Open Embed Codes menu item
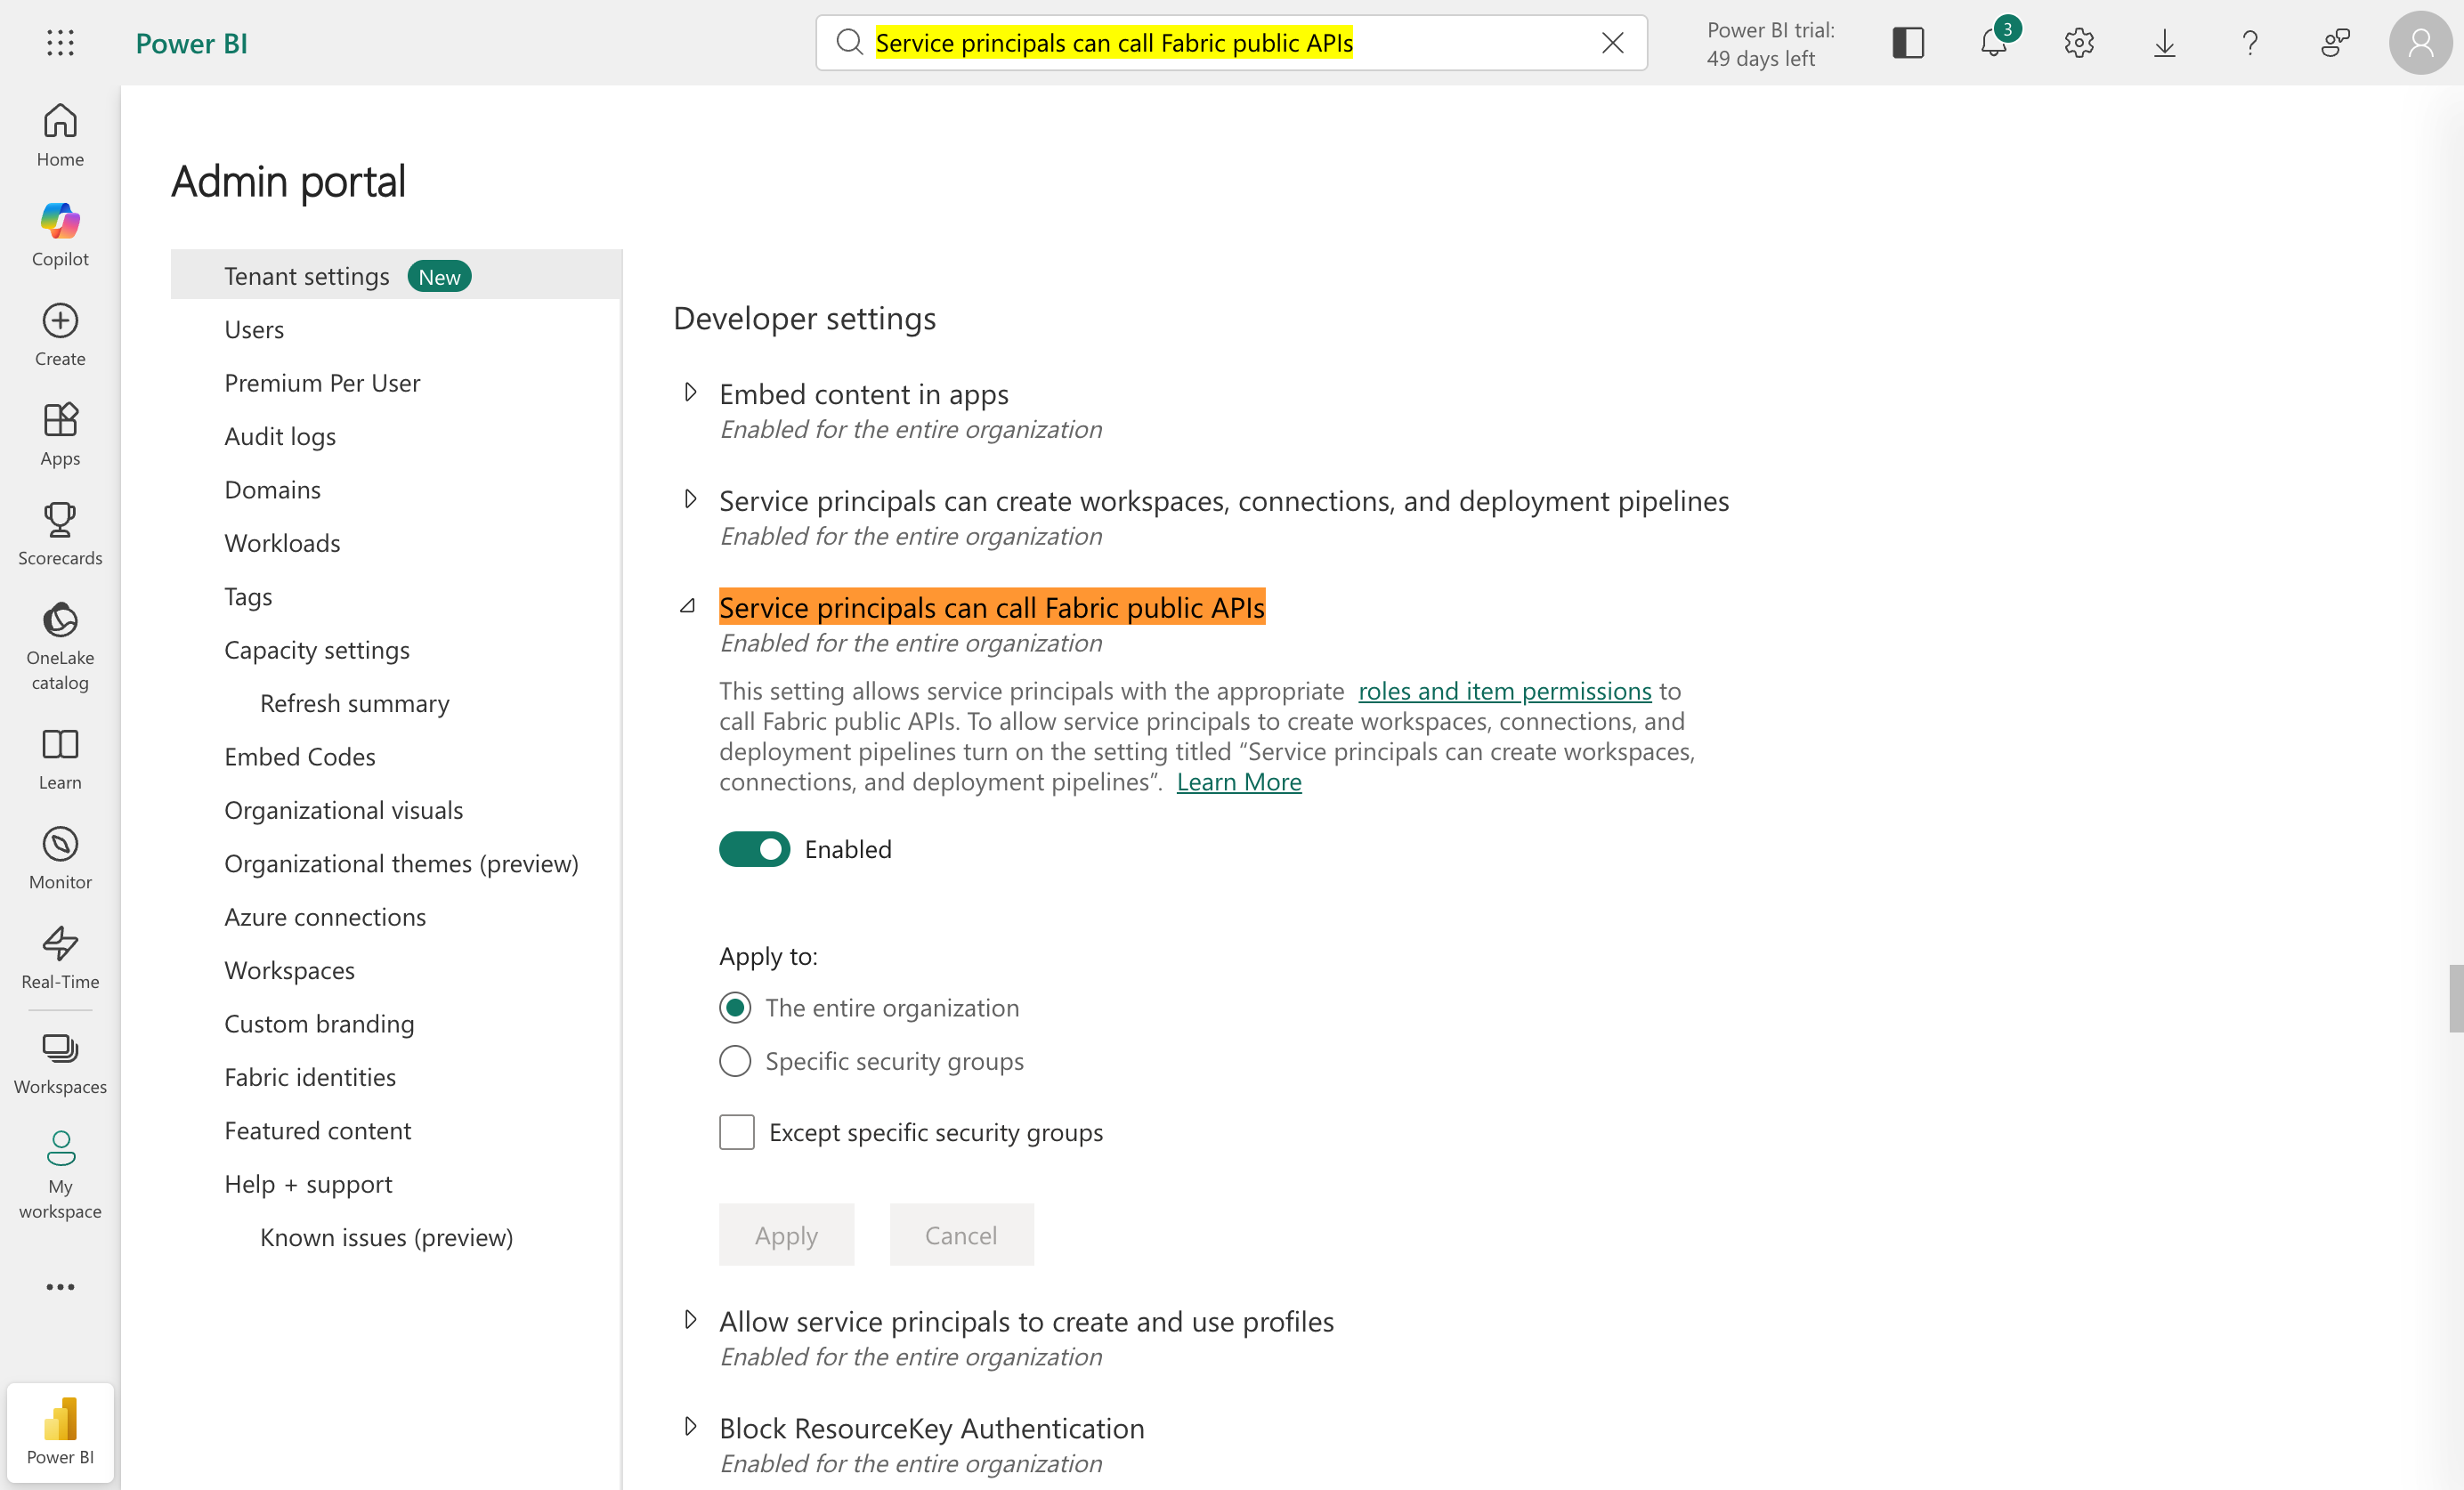 [x=300, y=757]
